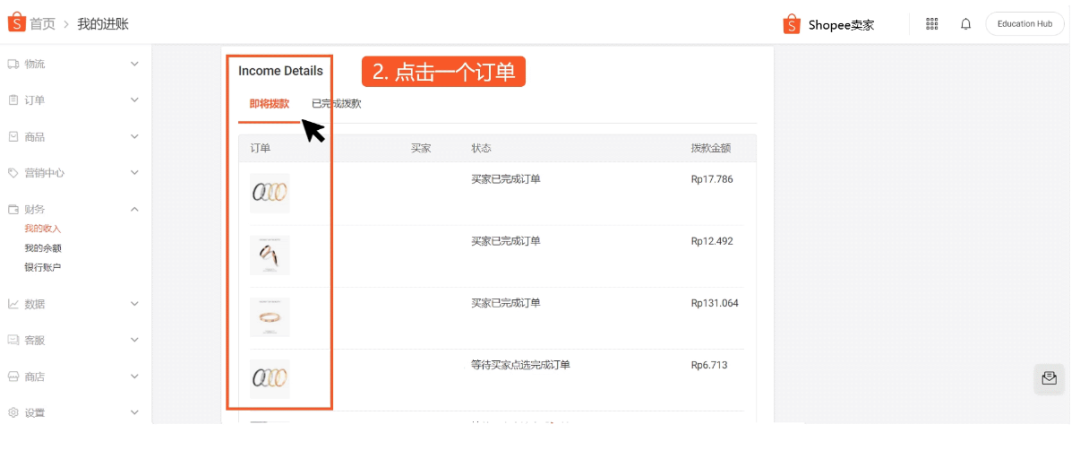Click the Rp17.786 payout amount
The width and height of the screenshot is (1080, 476).
click(x=712, y=180)
